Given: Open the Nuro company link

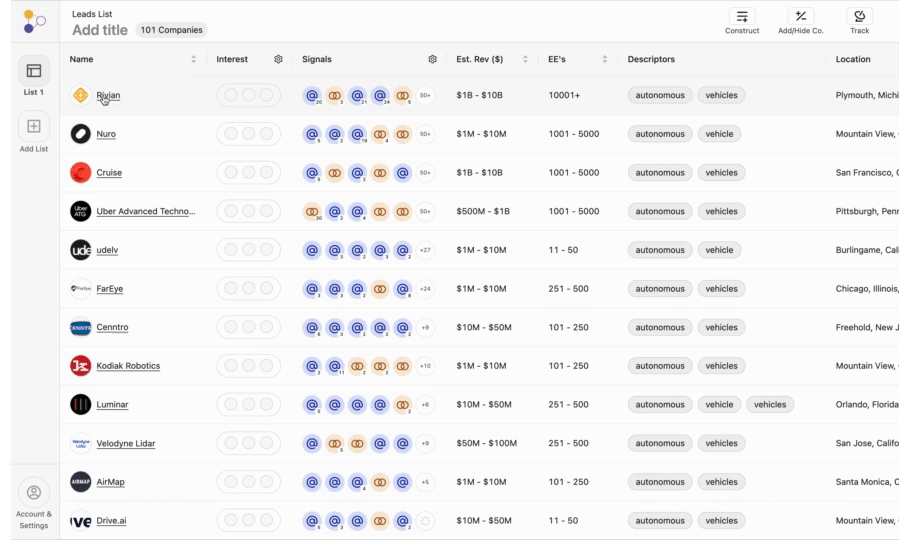Looking at the screenshot, I should 106,134.
